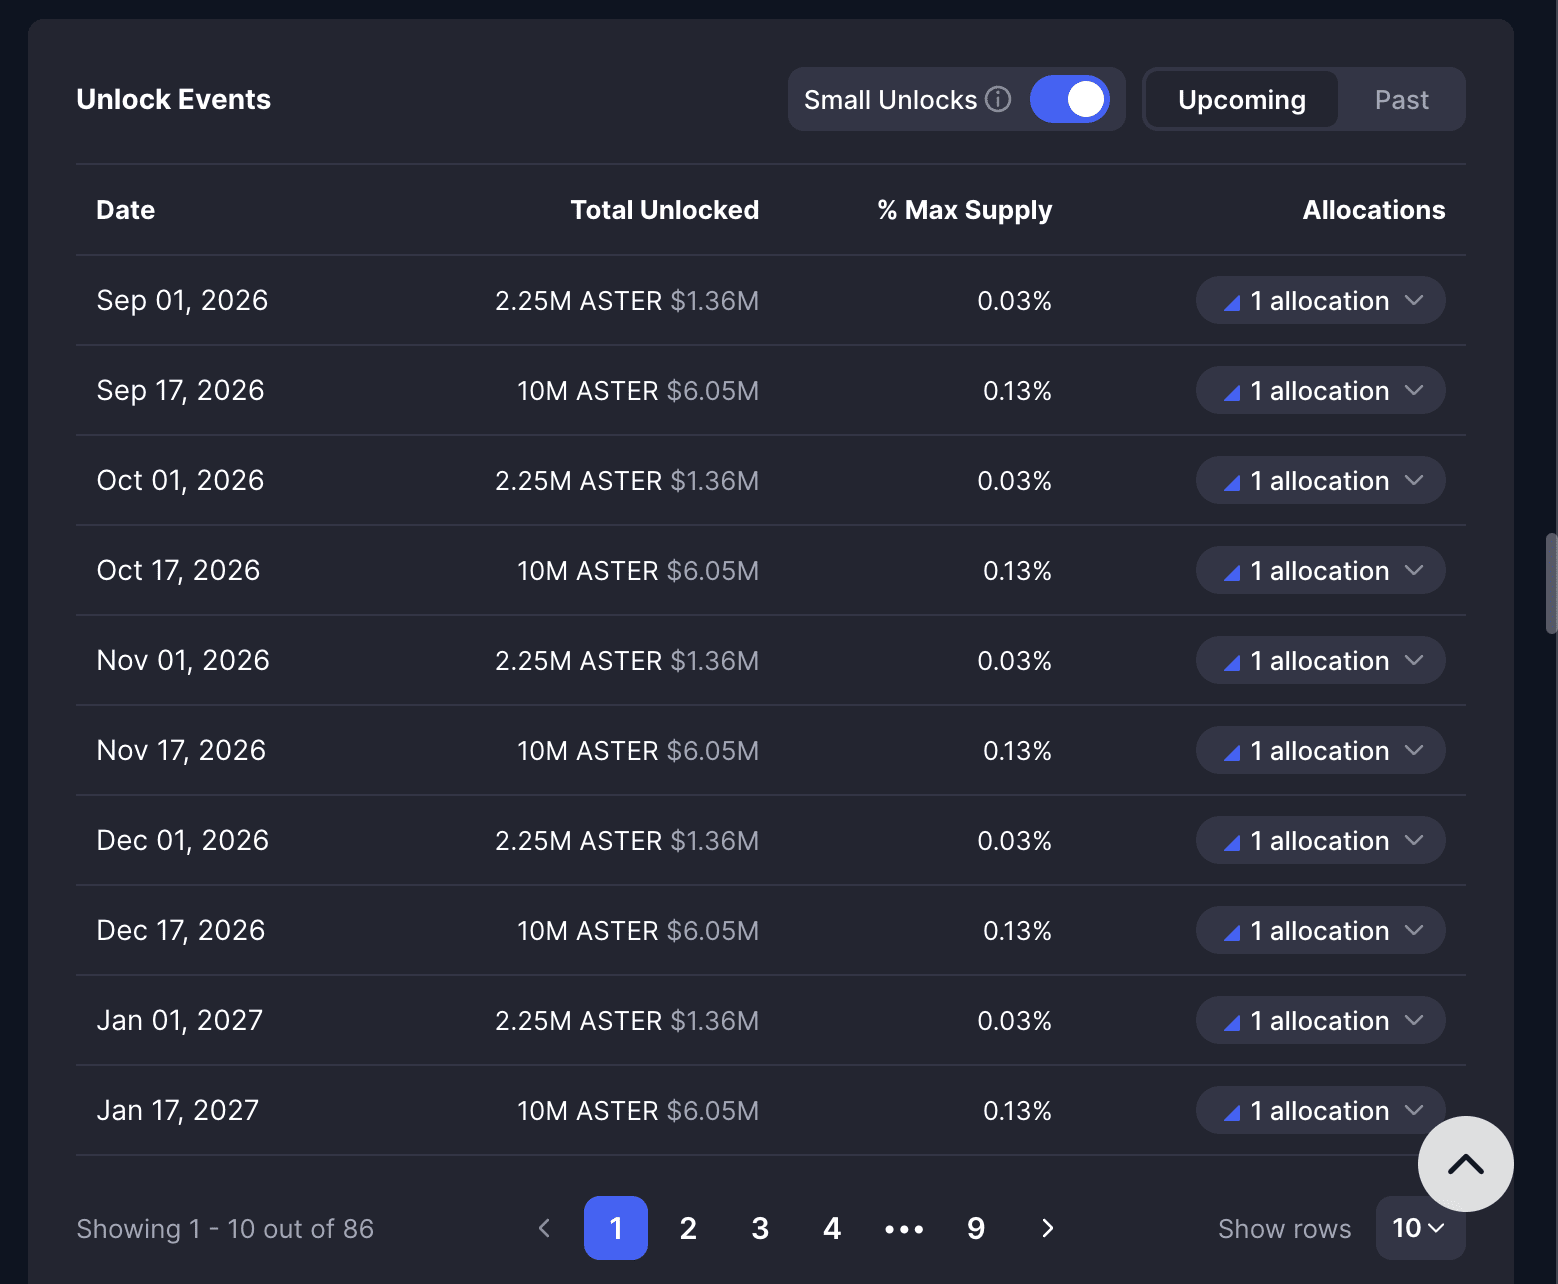Toggle the Small Unlocks switch off

[x=1070, y=99]
